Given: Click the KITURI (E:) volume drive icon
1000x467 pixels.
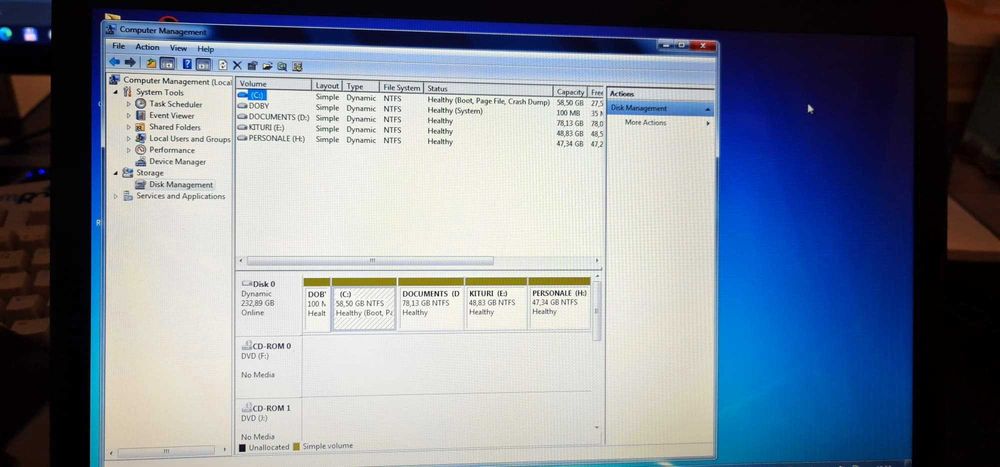Looking at the screenshot, I should [x=242, y=127].
